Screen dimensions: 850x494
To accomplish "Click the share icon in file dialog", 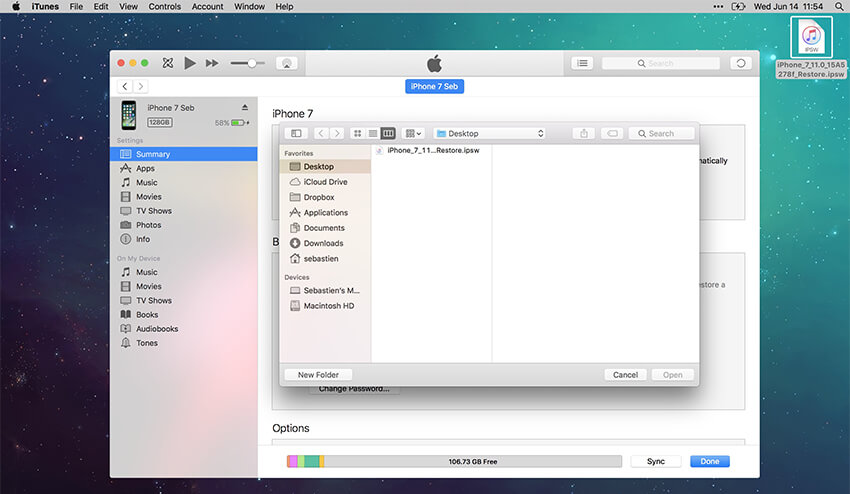I will pos(584,133).
